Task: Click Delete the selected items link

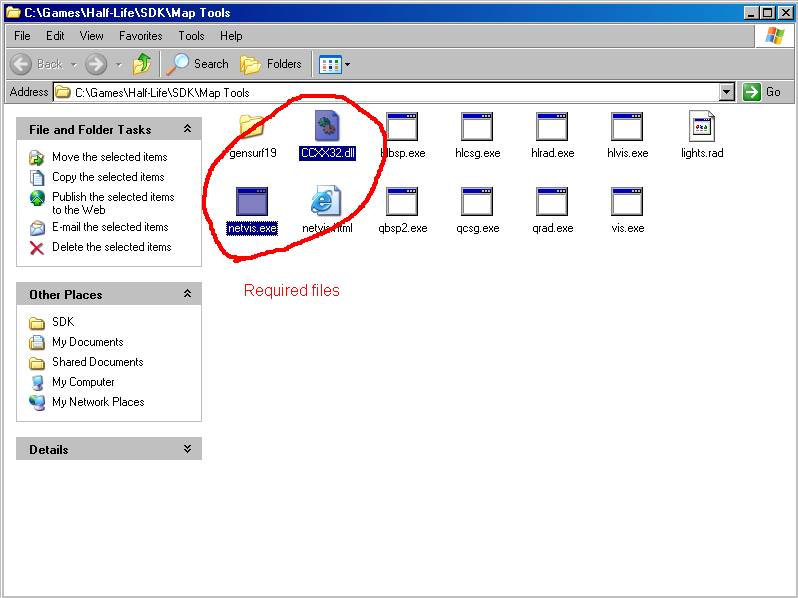Action: pos(111,247)
